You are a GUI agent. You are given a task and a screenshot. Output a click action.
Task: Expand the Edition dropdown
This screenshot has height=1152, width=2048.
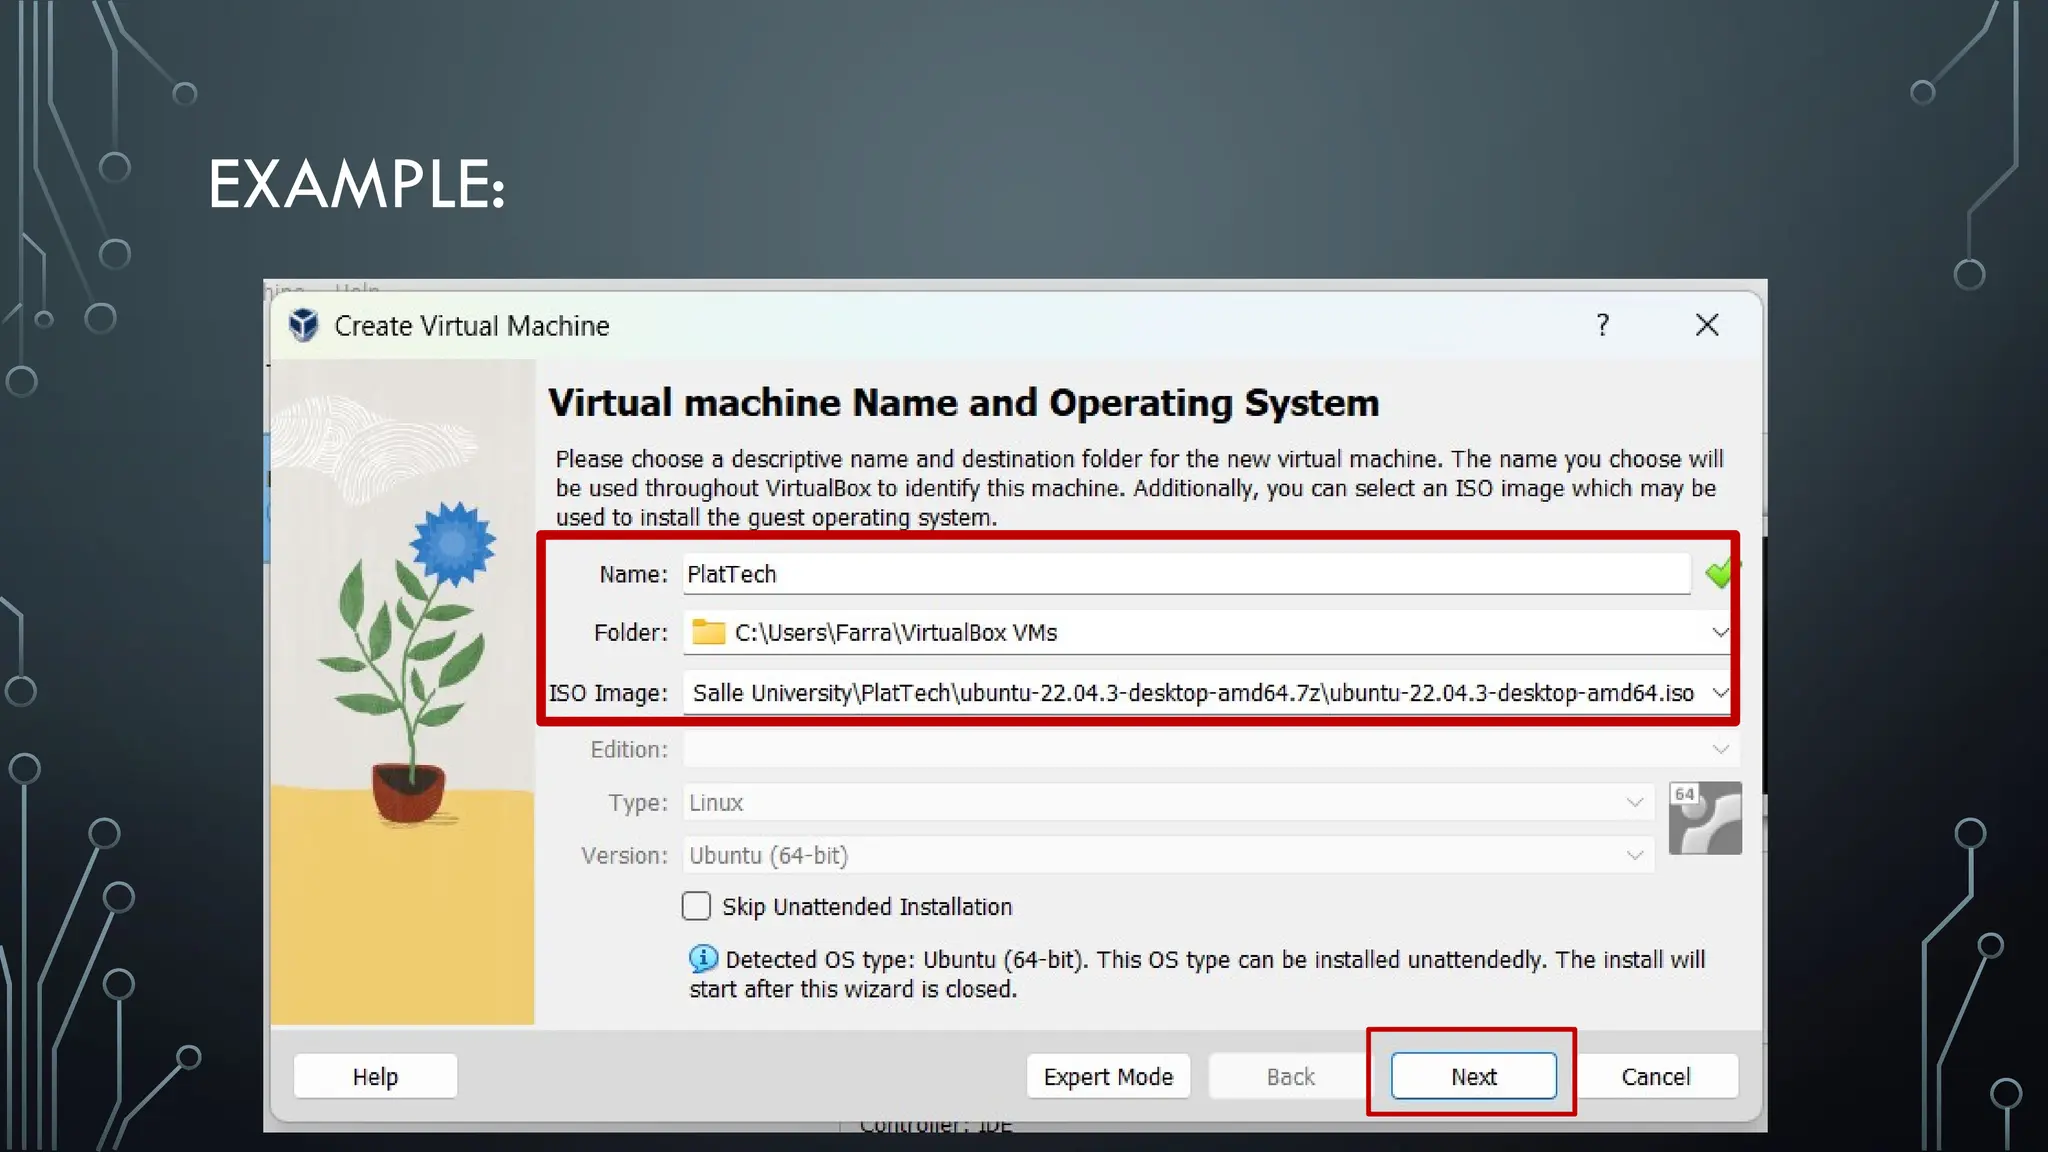point(1719,749)
